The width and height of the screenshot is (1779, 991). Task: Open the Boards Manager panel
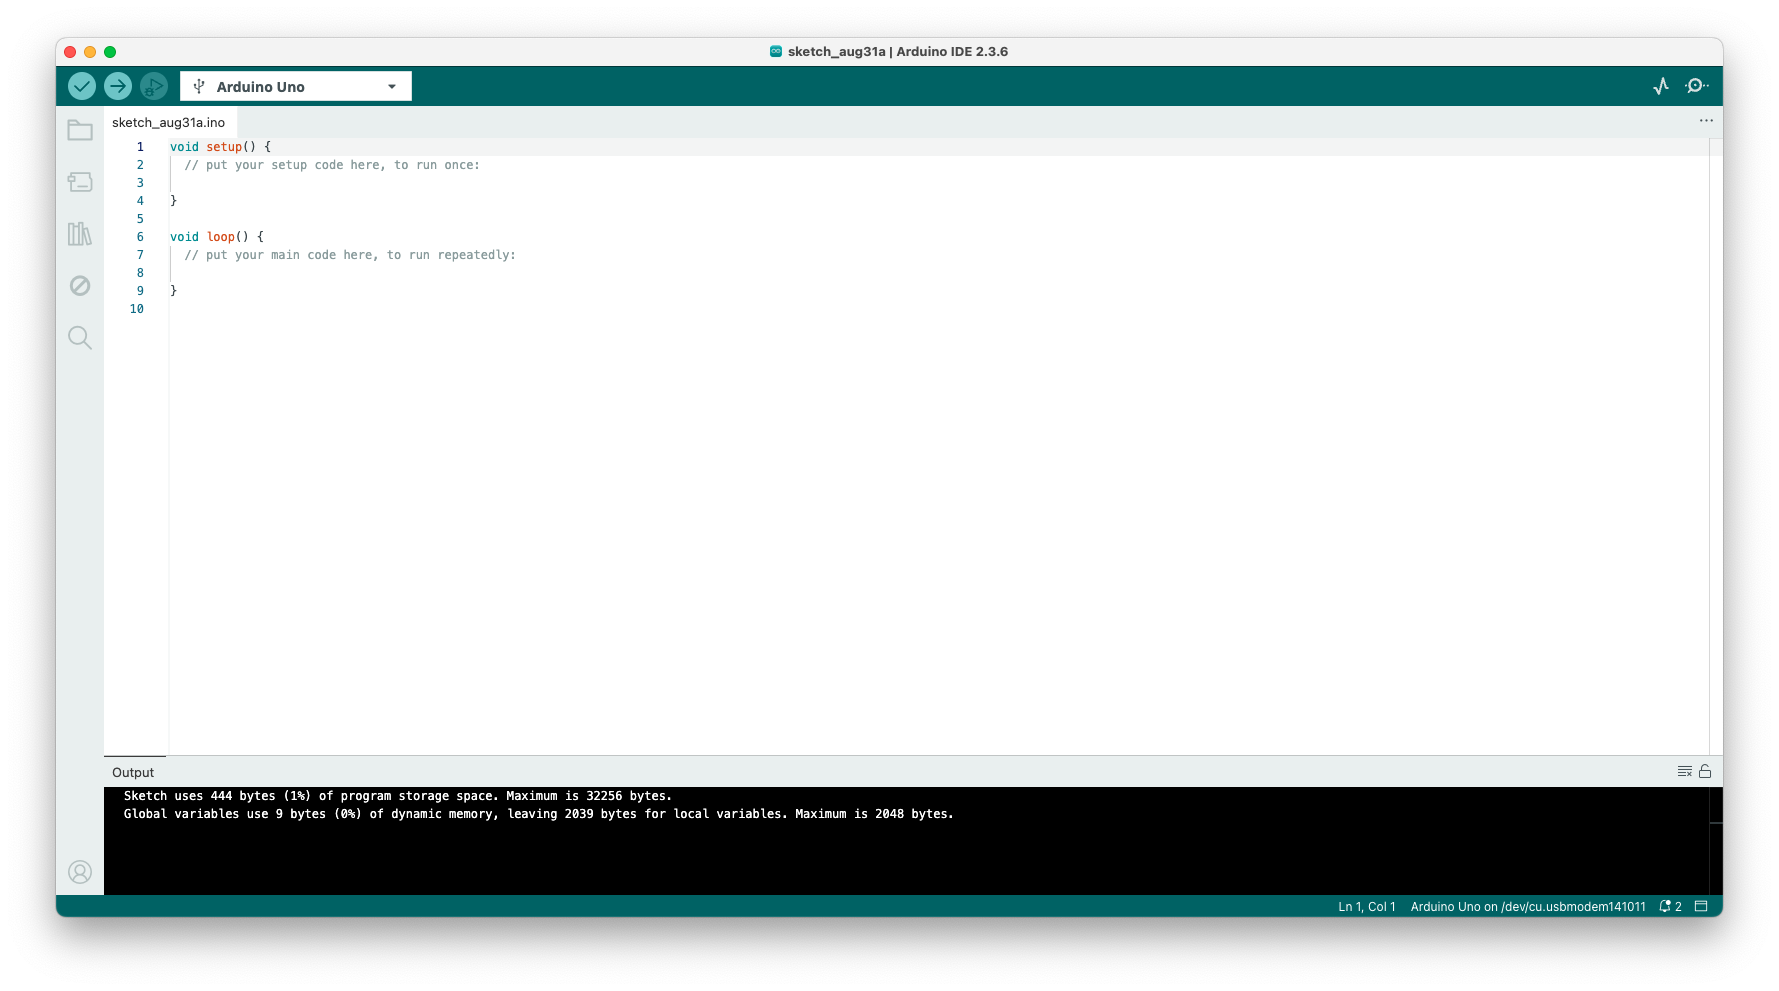point(80,182)
